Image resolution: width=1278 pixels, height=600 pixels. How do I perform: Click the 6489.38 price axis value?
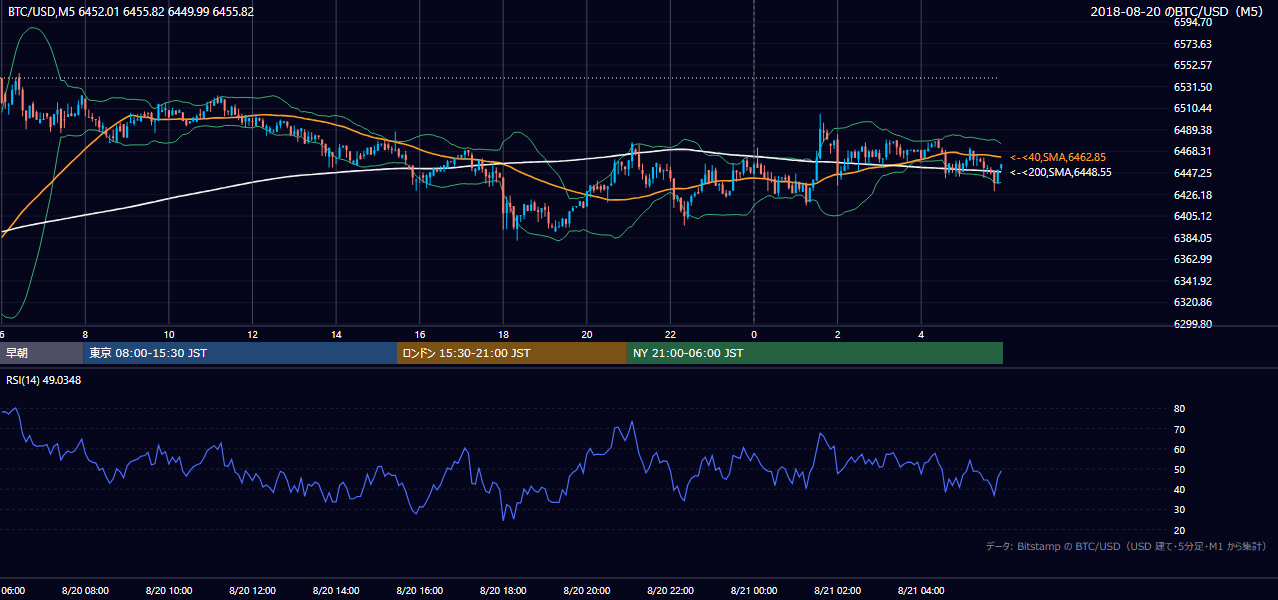point(1193,130)
